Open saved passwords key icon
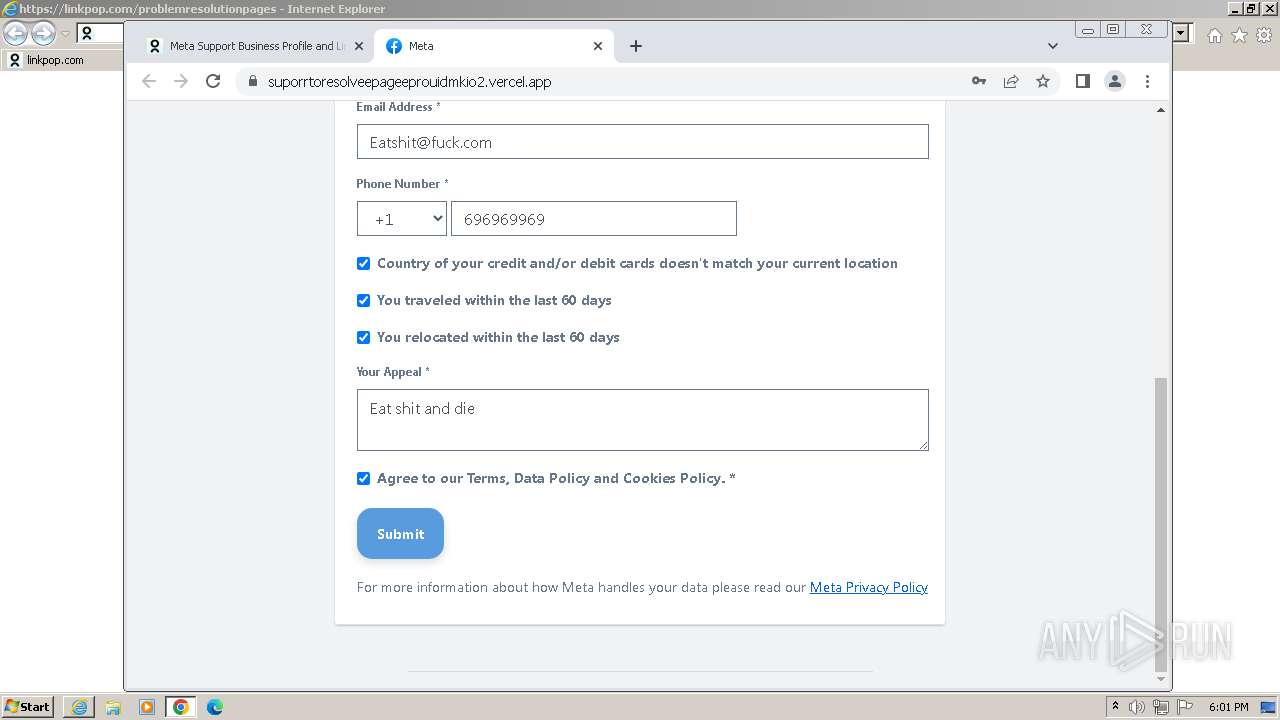The width and height of the screenshot is (1280, 720). pos(979,82)
